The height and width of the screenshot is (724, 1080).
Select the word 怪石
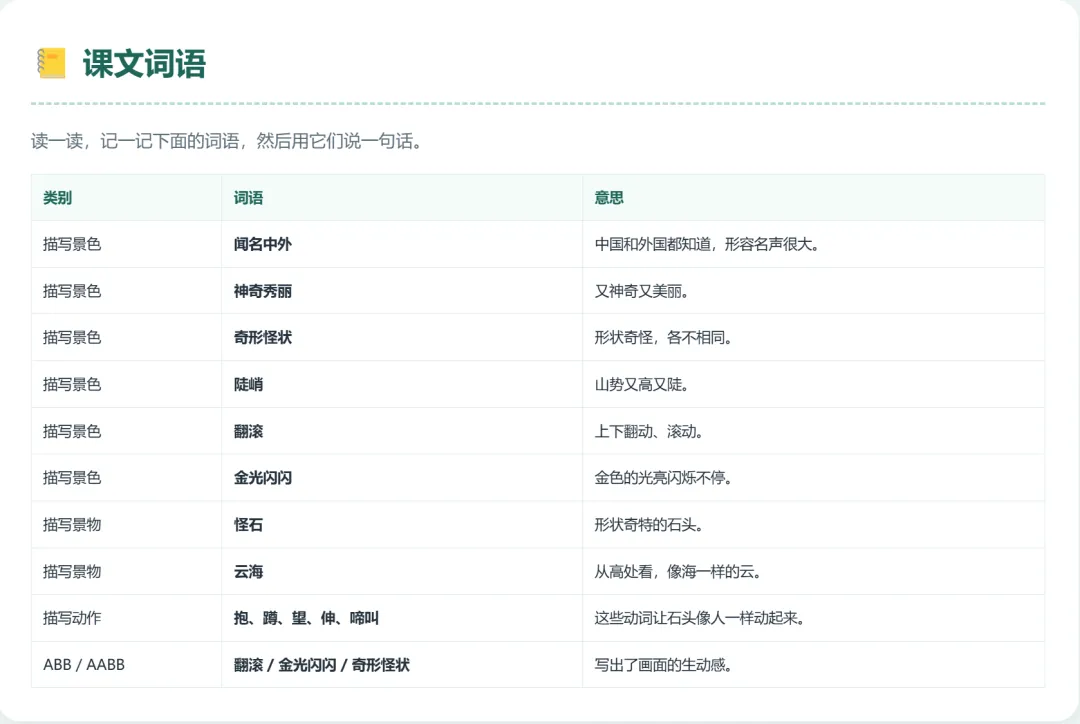(x=248, y=524)
